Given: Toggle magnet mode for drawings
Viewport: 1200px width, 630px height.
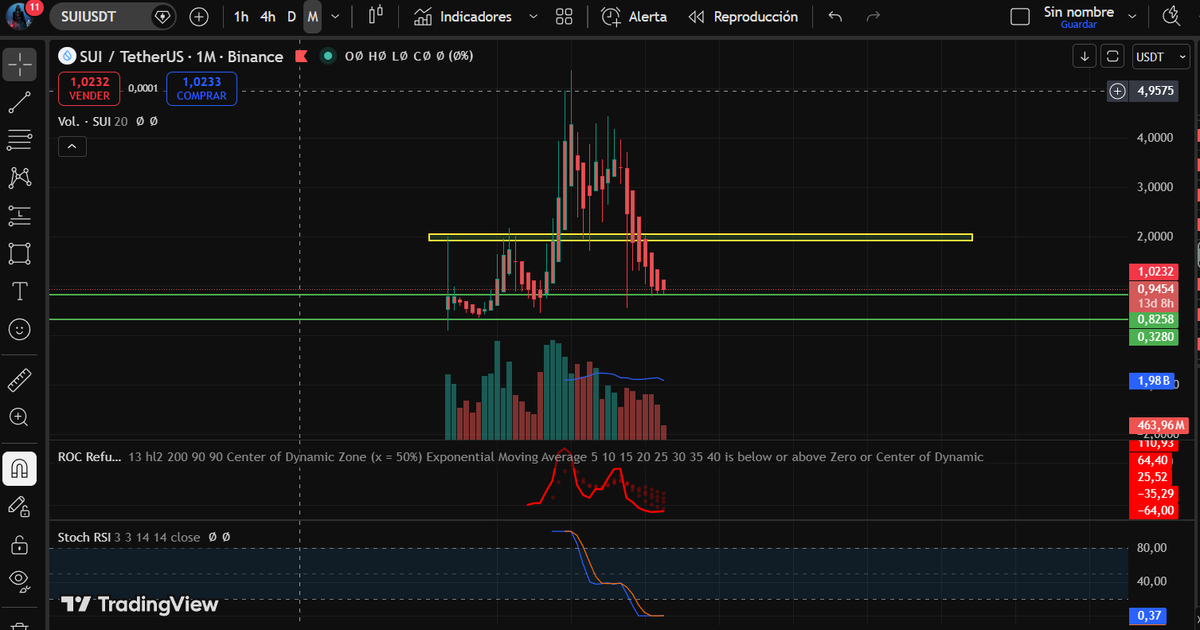Looking at the screenshot, I should tap(20, 468).
